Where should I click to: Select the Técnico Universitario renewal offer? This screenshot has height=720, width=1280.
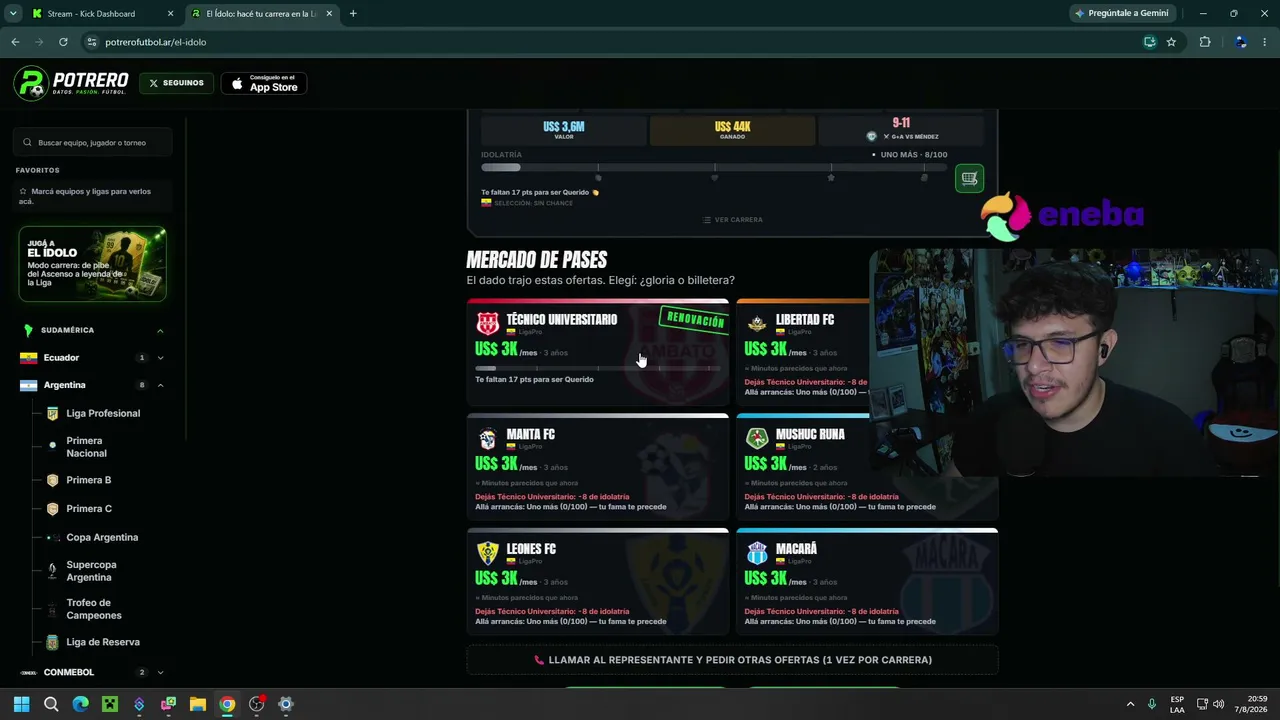[598, 351]
